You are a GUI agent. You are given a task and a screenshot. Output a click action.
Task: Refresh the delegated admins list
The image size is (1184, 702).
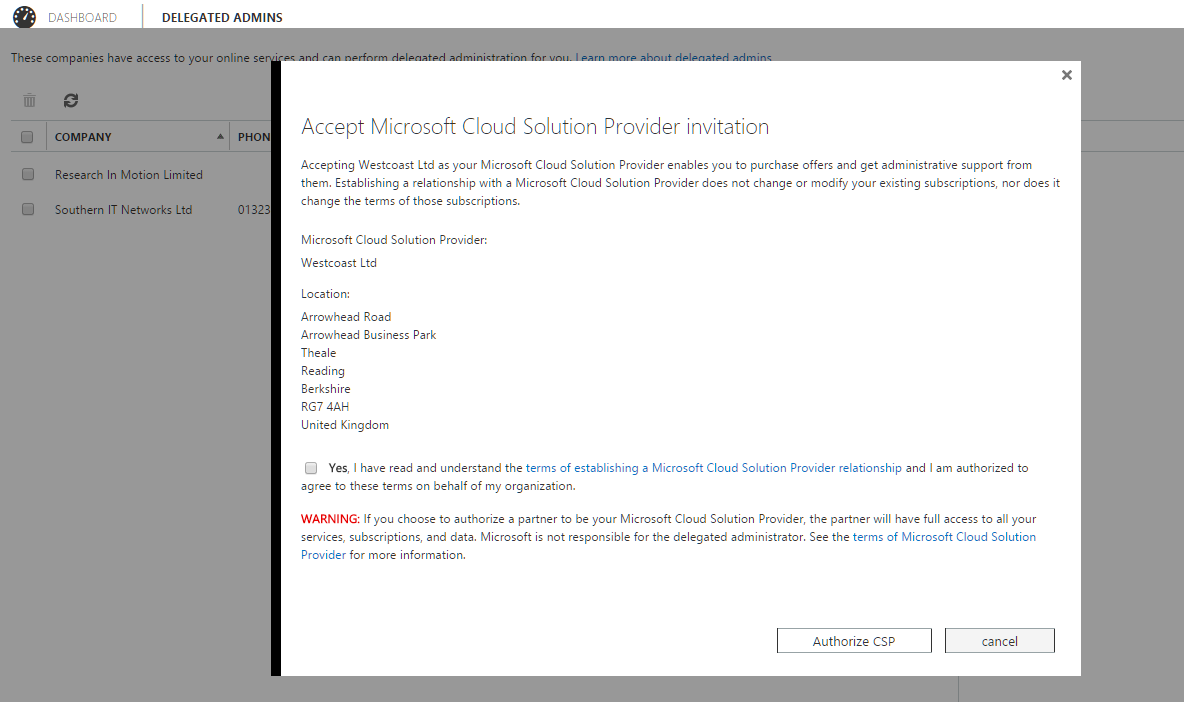pos(71,100)
